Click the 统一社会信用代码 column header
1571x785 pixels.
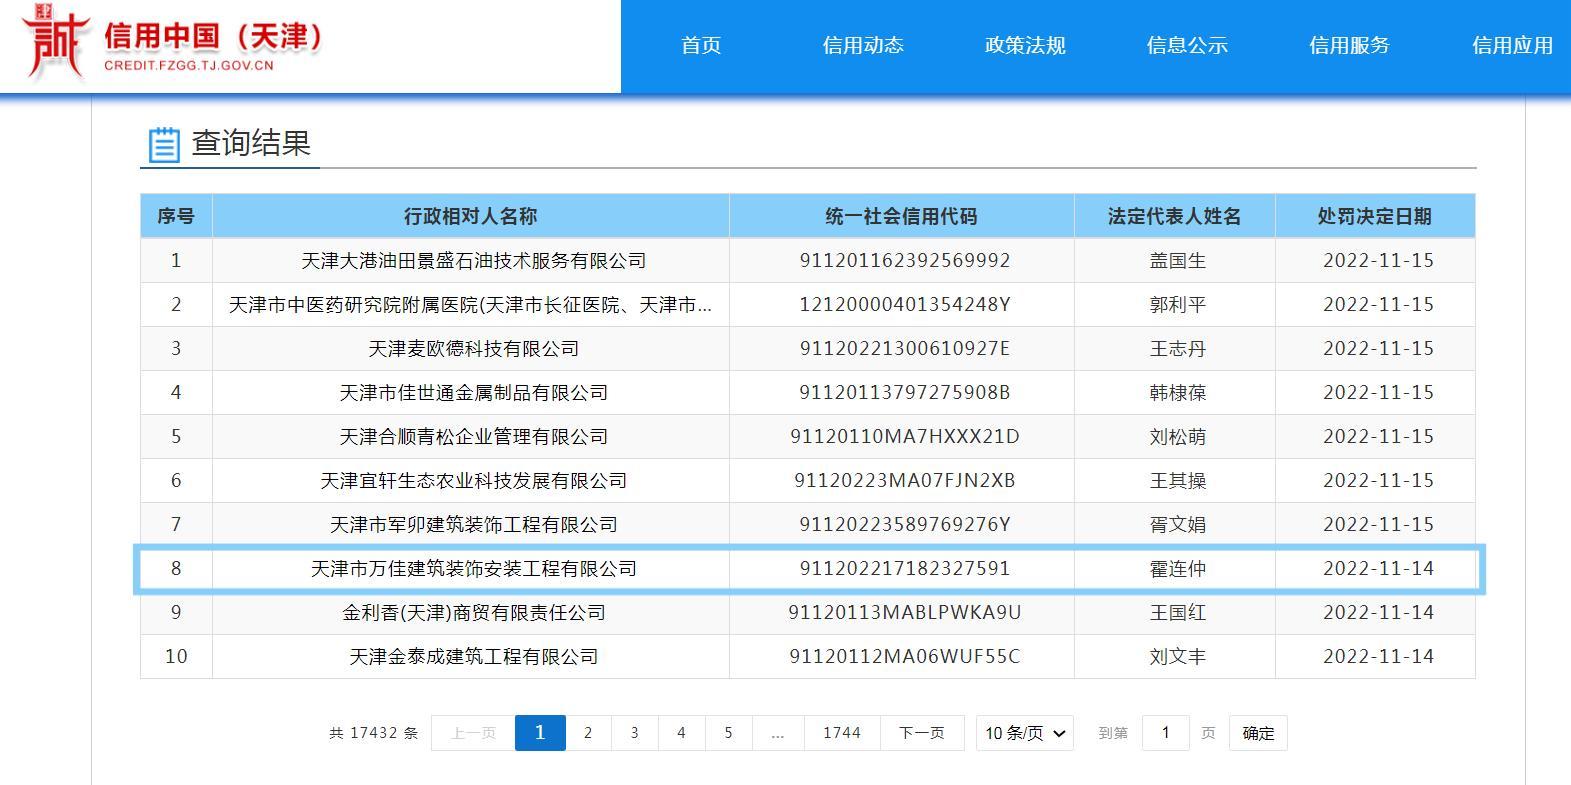(902, 216)
